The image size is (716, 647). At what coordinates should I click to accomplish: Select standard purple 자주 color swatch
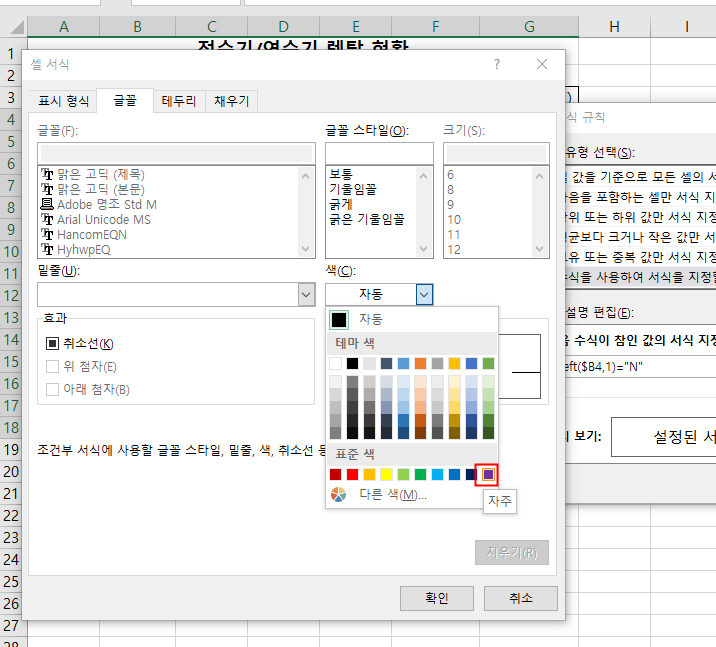tap(488, 474)
